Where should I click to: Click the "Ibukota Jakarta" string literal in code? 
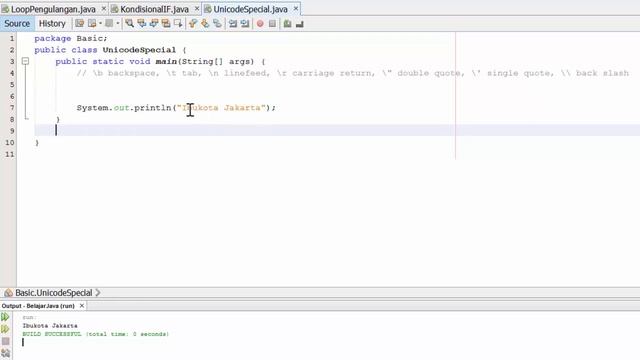221,108
